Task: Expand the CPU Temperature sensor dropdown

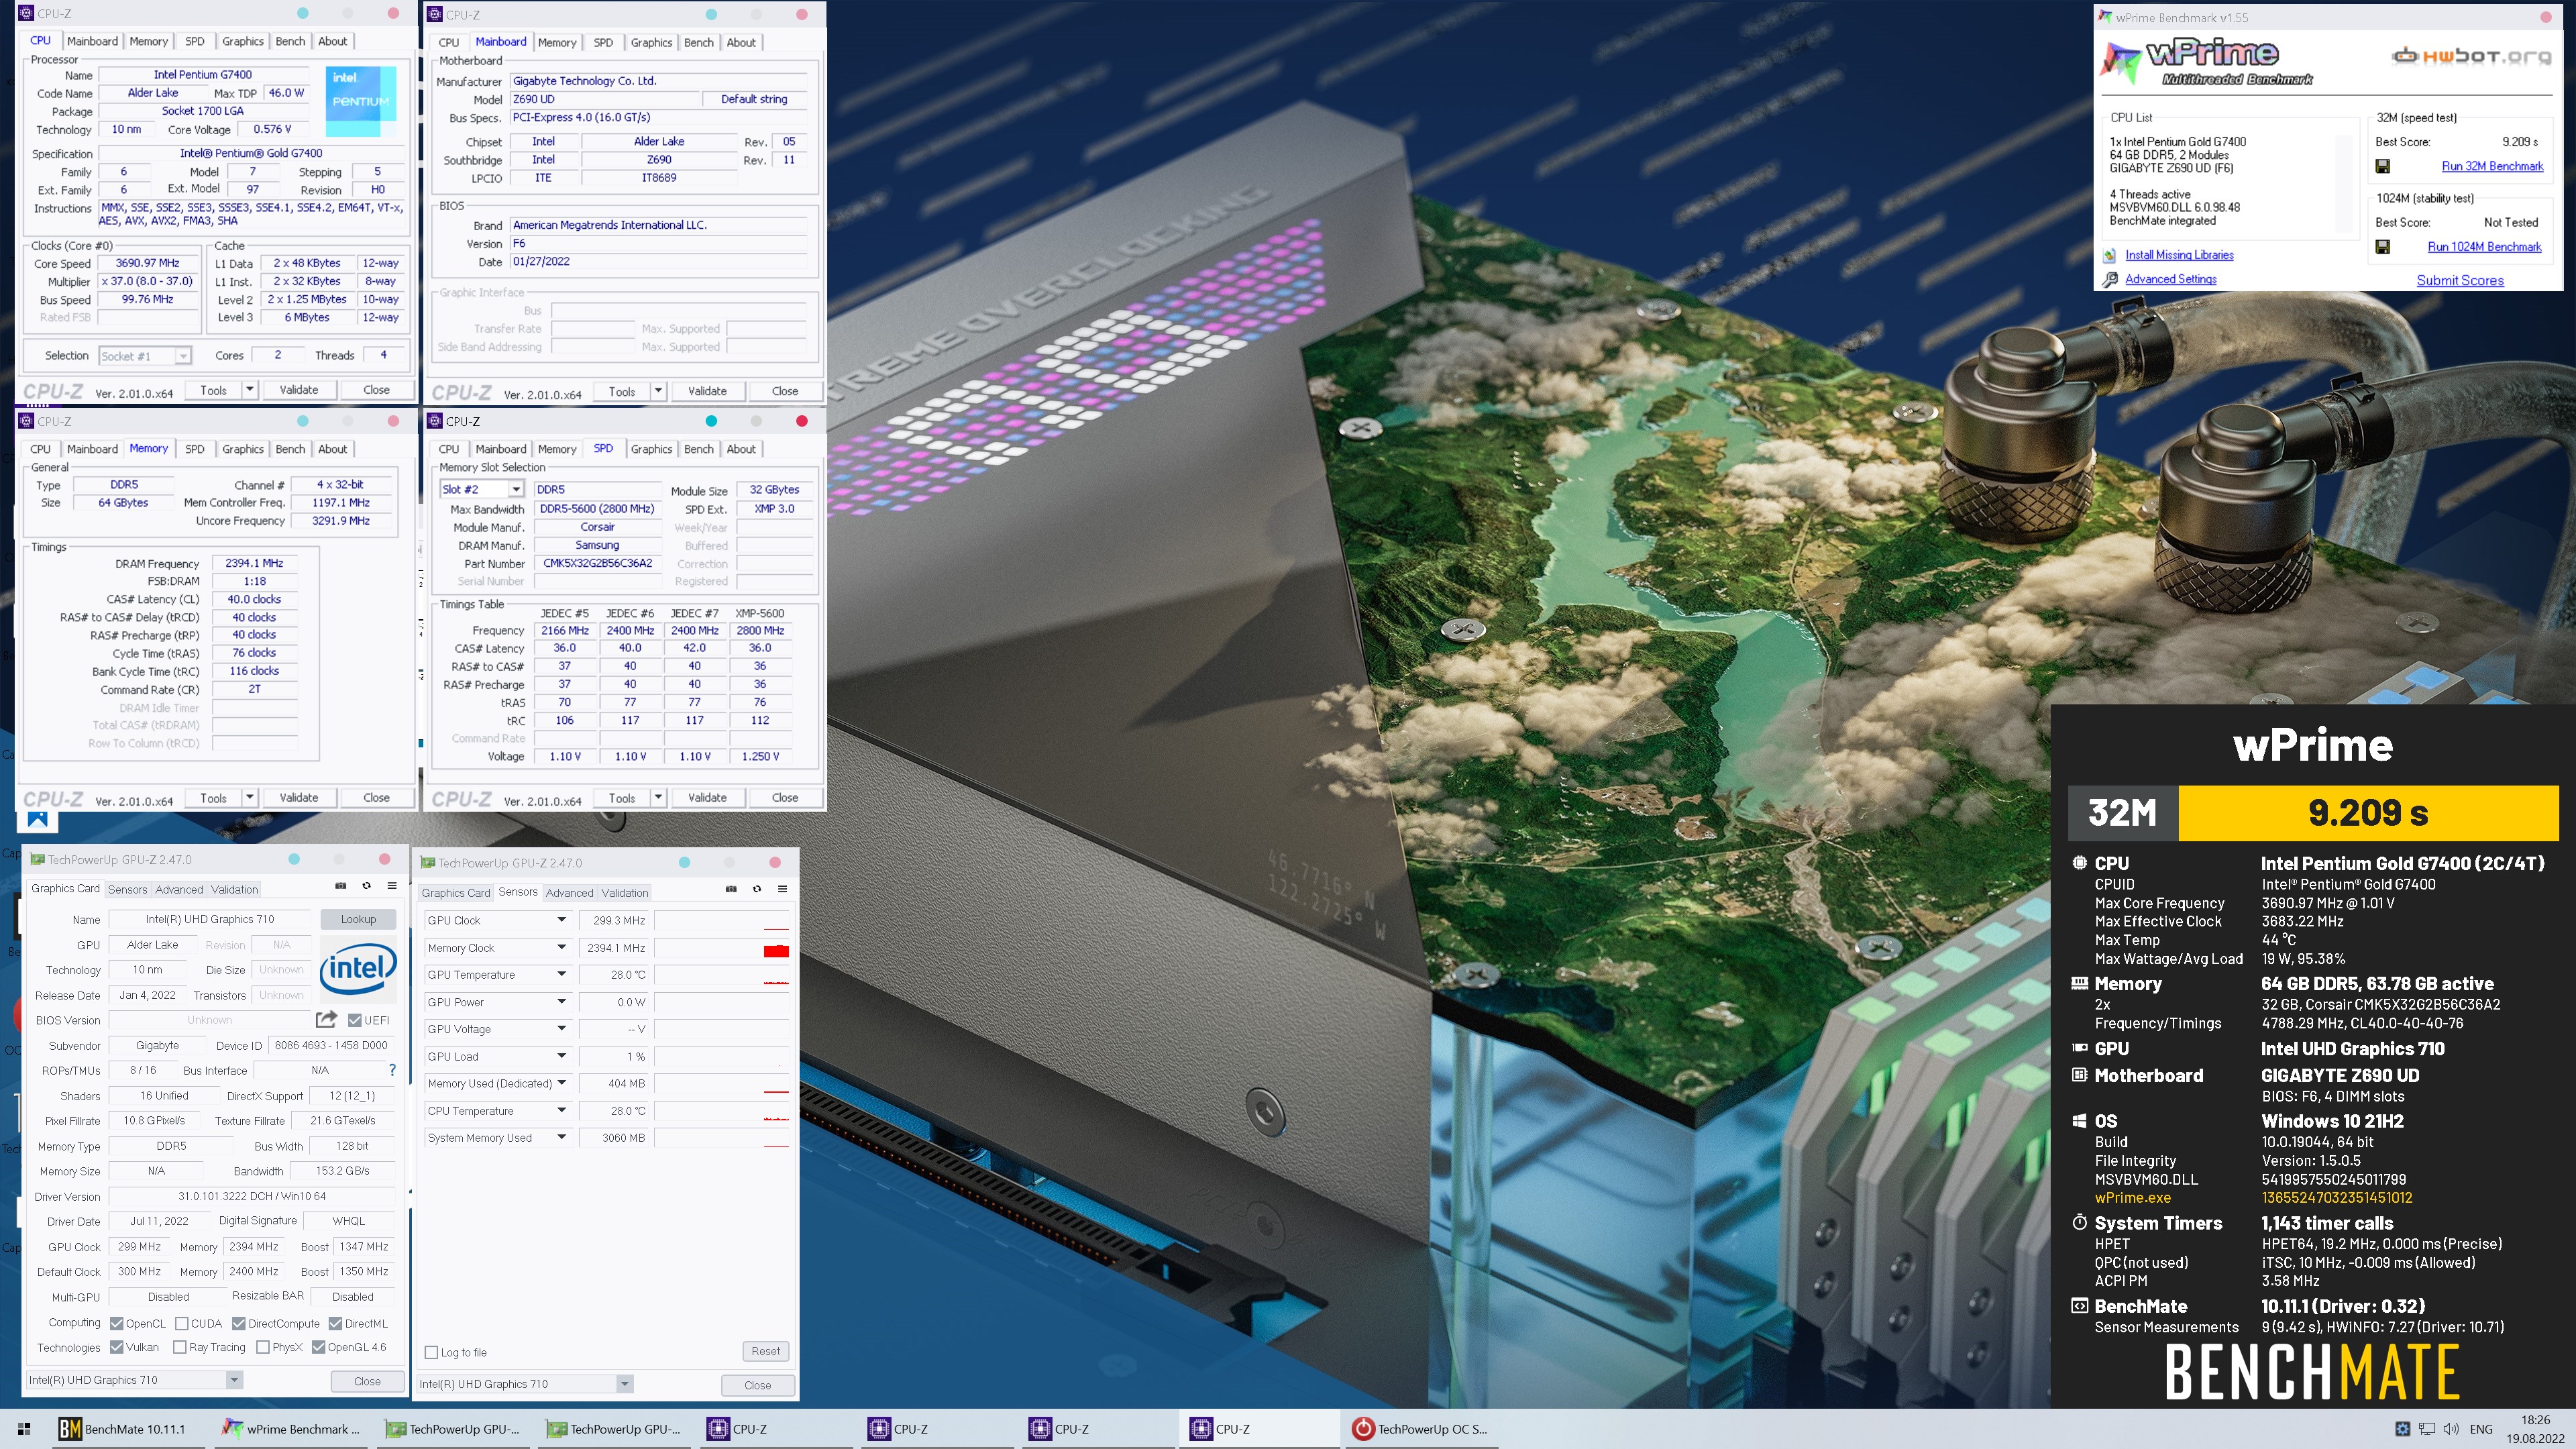Action: 561,1110
